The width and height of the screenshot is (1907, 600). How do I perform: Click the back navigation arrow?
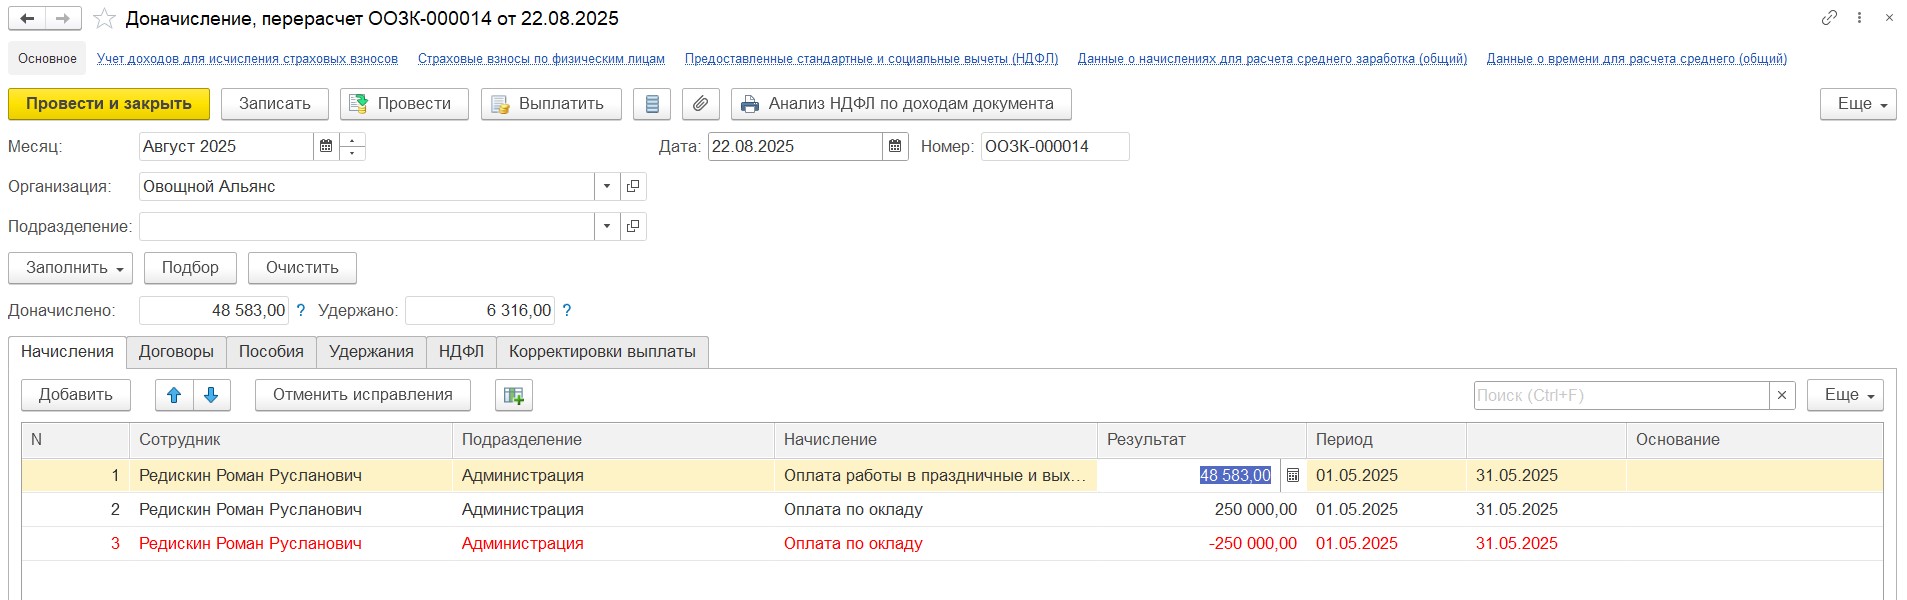[27, 19]
